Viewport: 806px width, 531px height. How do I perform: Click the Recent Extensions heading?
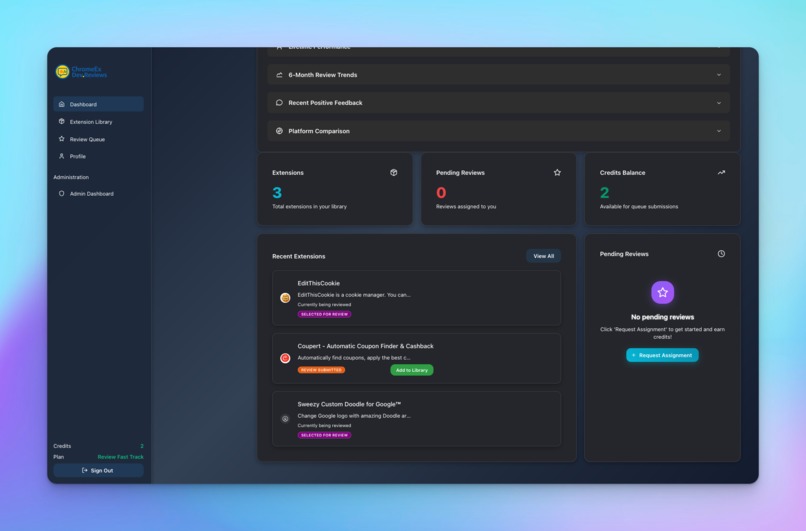pyautogui.click(x=299, y=256)
